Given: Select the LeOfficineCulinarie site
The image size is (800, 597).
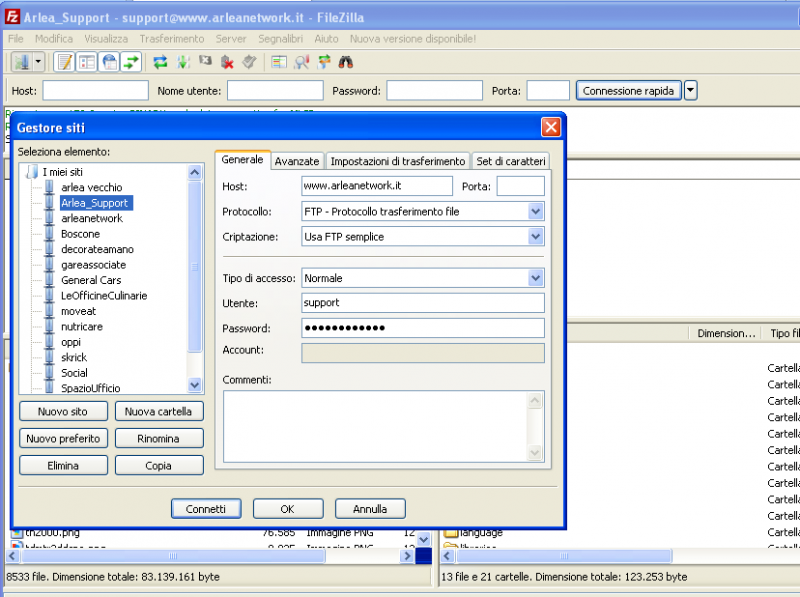Looking at the screenshot, I should click(x=104, y=295).
